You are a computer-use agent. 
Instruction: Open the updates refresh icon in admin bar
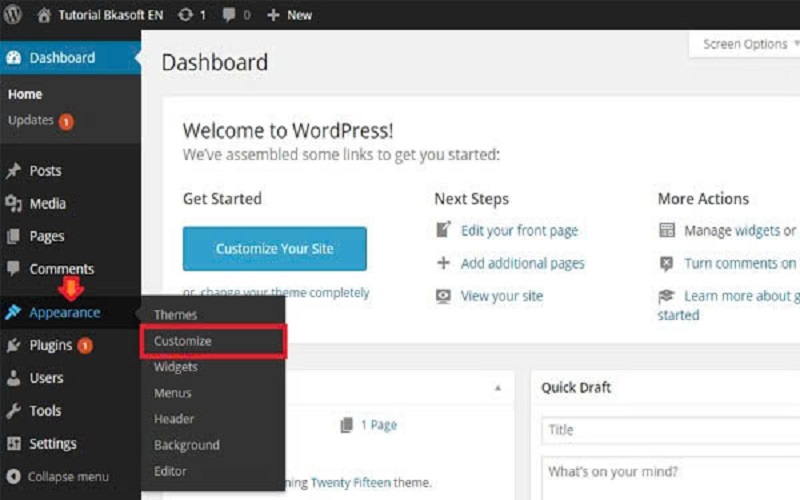pos(185,15)
